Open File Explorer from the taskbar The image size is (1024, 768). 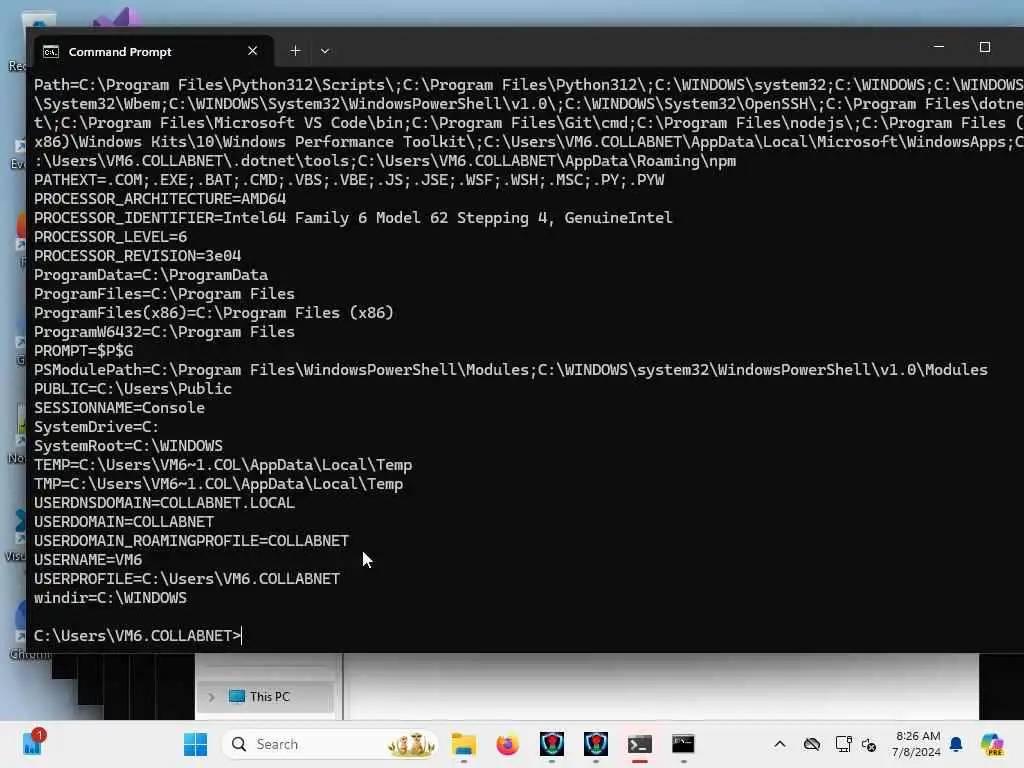point(464,744)
